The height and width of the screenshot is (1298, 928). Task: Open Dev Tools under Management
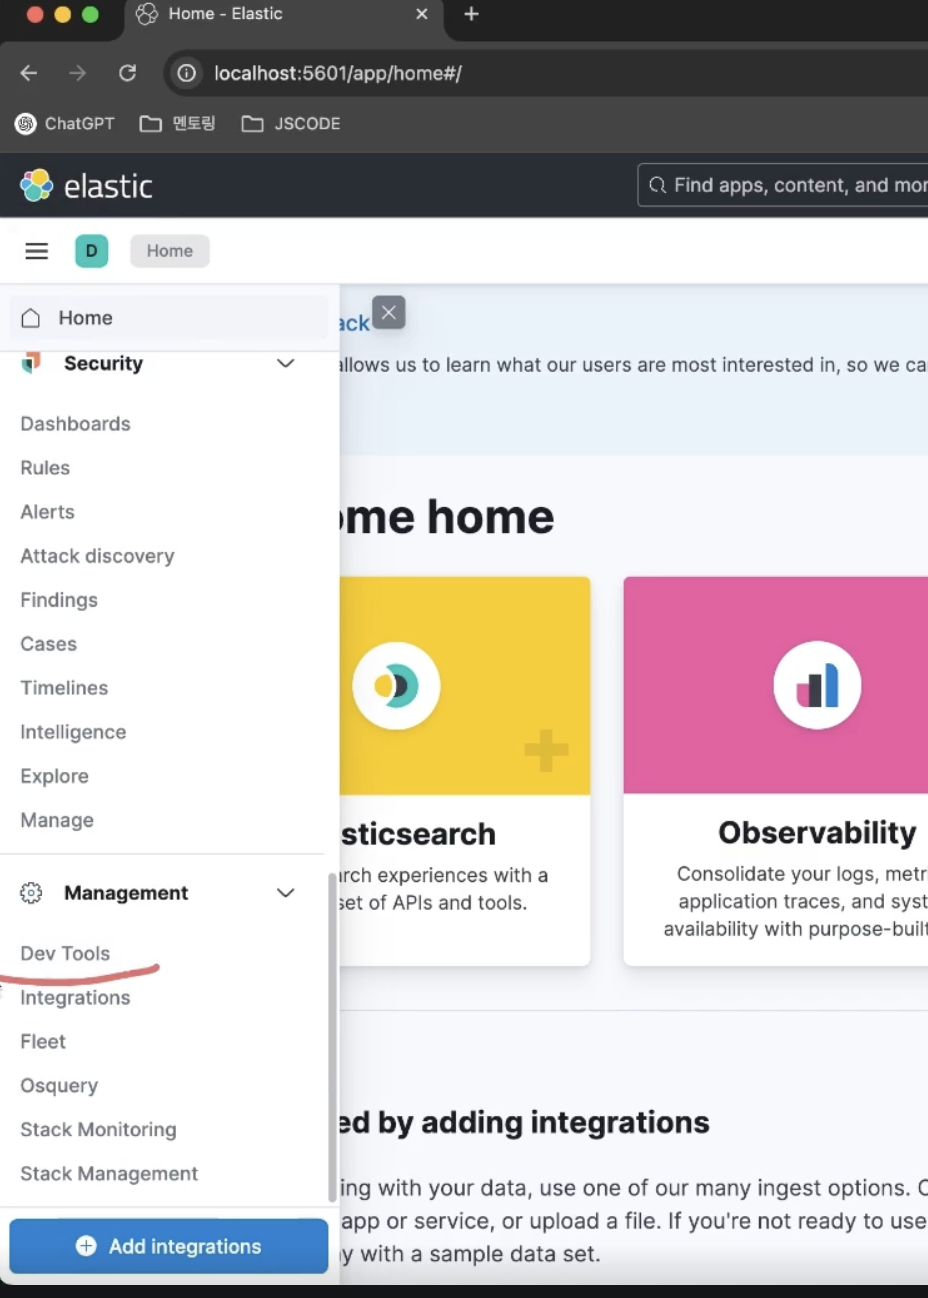(65, 954)
